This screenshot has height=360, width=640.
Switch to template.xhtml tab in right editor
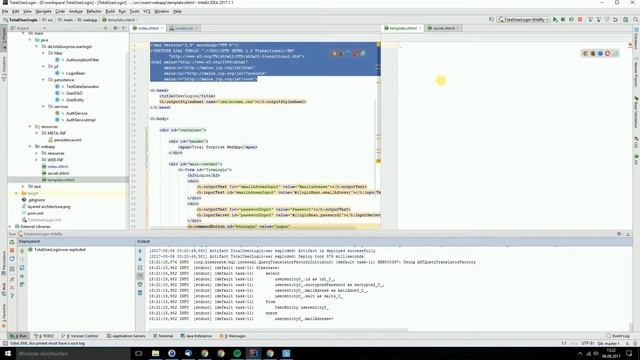[x=403, y=28]
